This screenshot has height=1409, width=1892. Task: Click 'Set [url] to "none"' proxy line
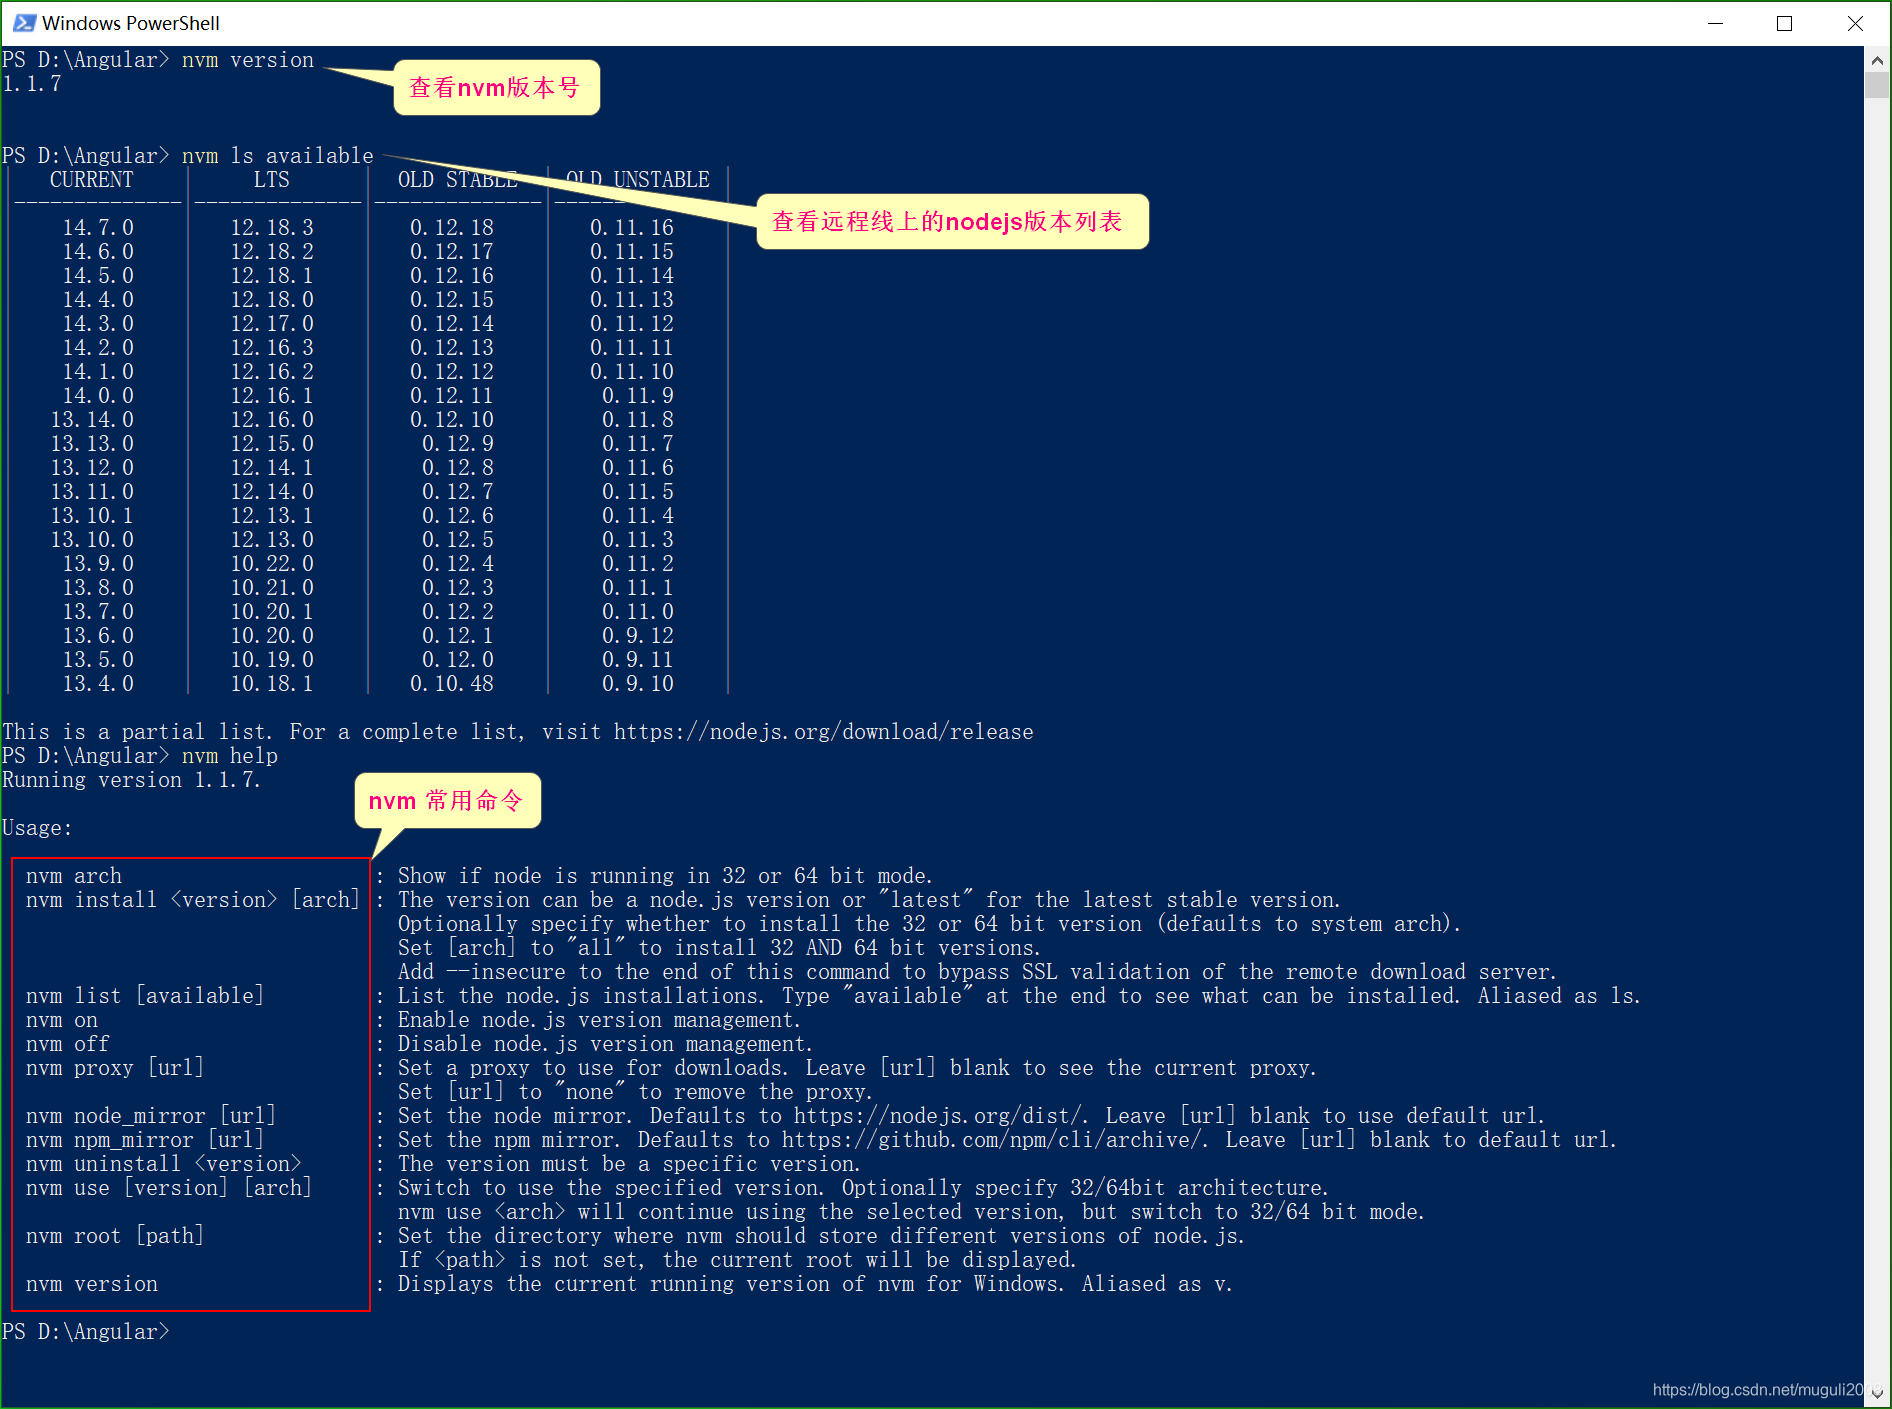635,1092
